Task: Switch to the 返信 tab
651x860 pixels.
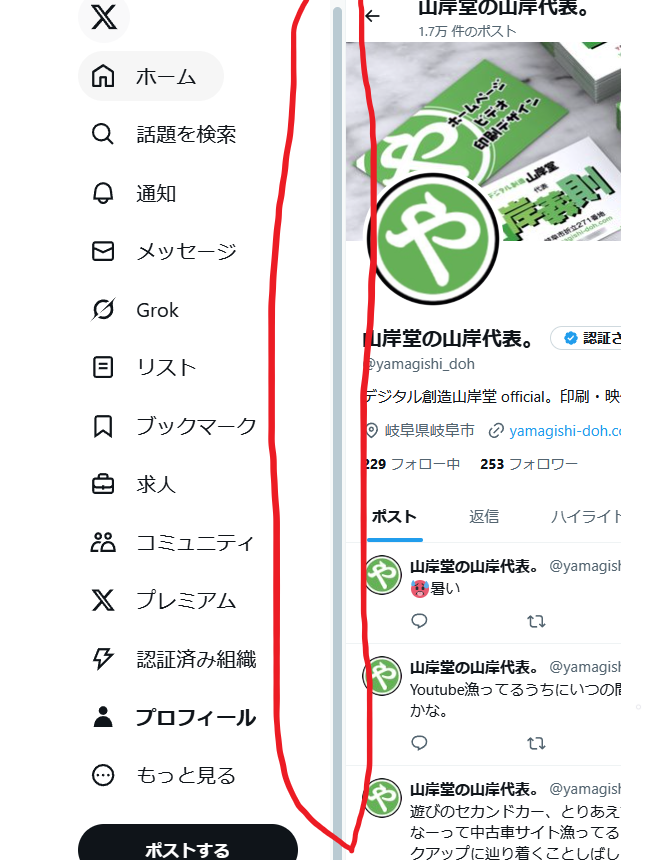Action: 484,517
